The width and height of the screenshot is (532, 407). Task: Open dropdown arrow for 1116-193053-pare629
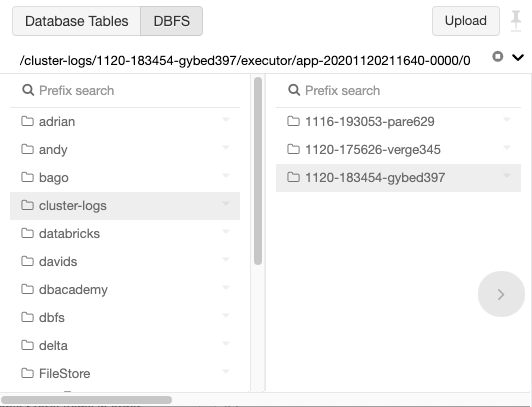pyautogui.click(x=507, y=119)
